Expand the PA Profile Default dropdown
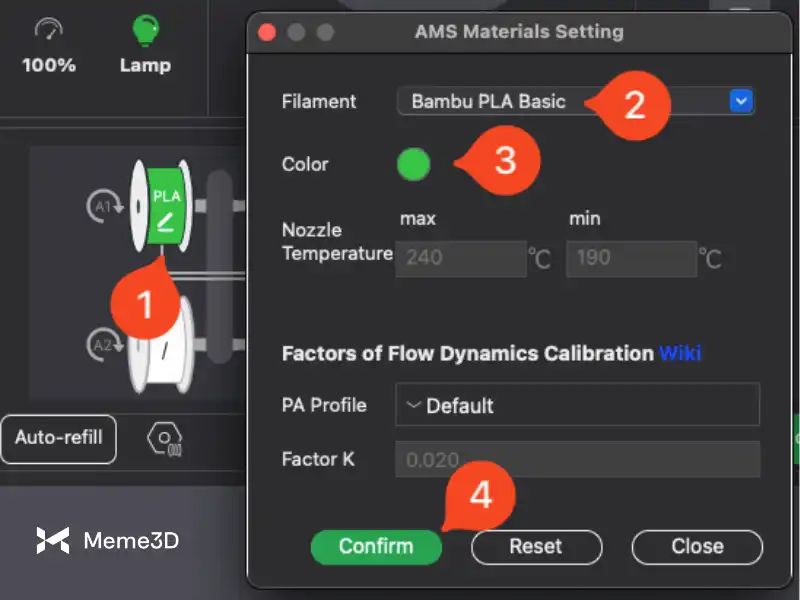800x600 pixels. [x=577, y=405]
